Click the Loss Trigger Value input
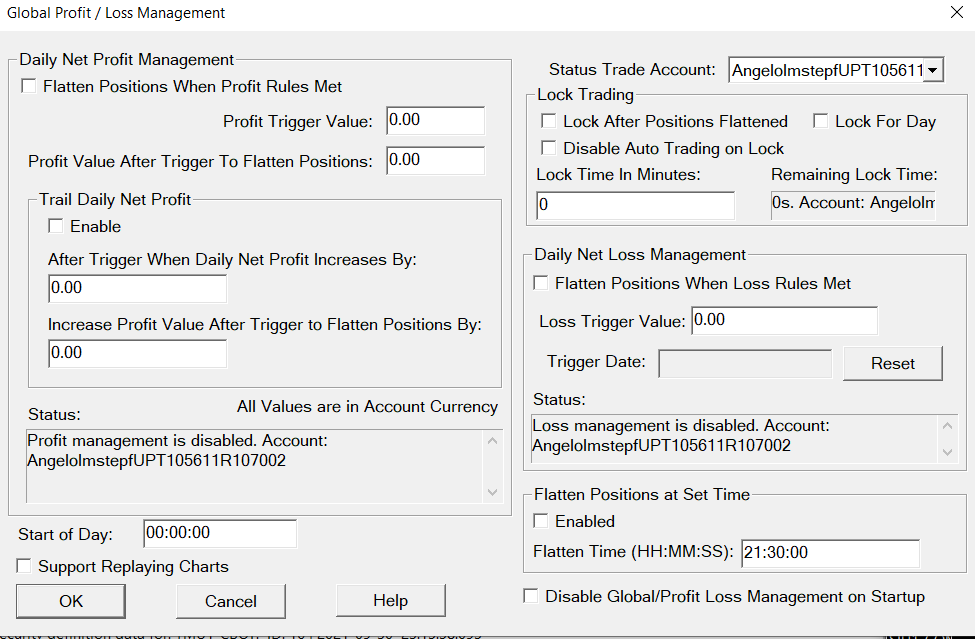 click(x=783, y=321)
